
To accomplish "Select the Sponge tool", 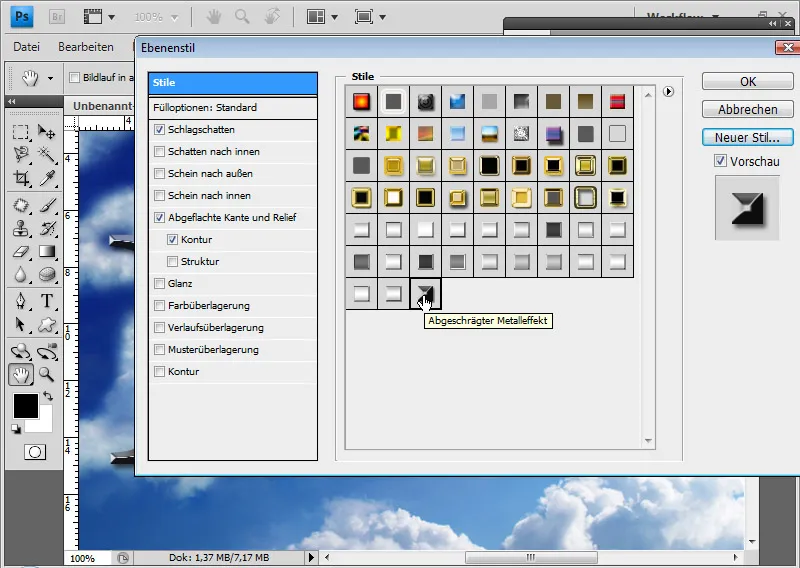I will tap(46, 274).
